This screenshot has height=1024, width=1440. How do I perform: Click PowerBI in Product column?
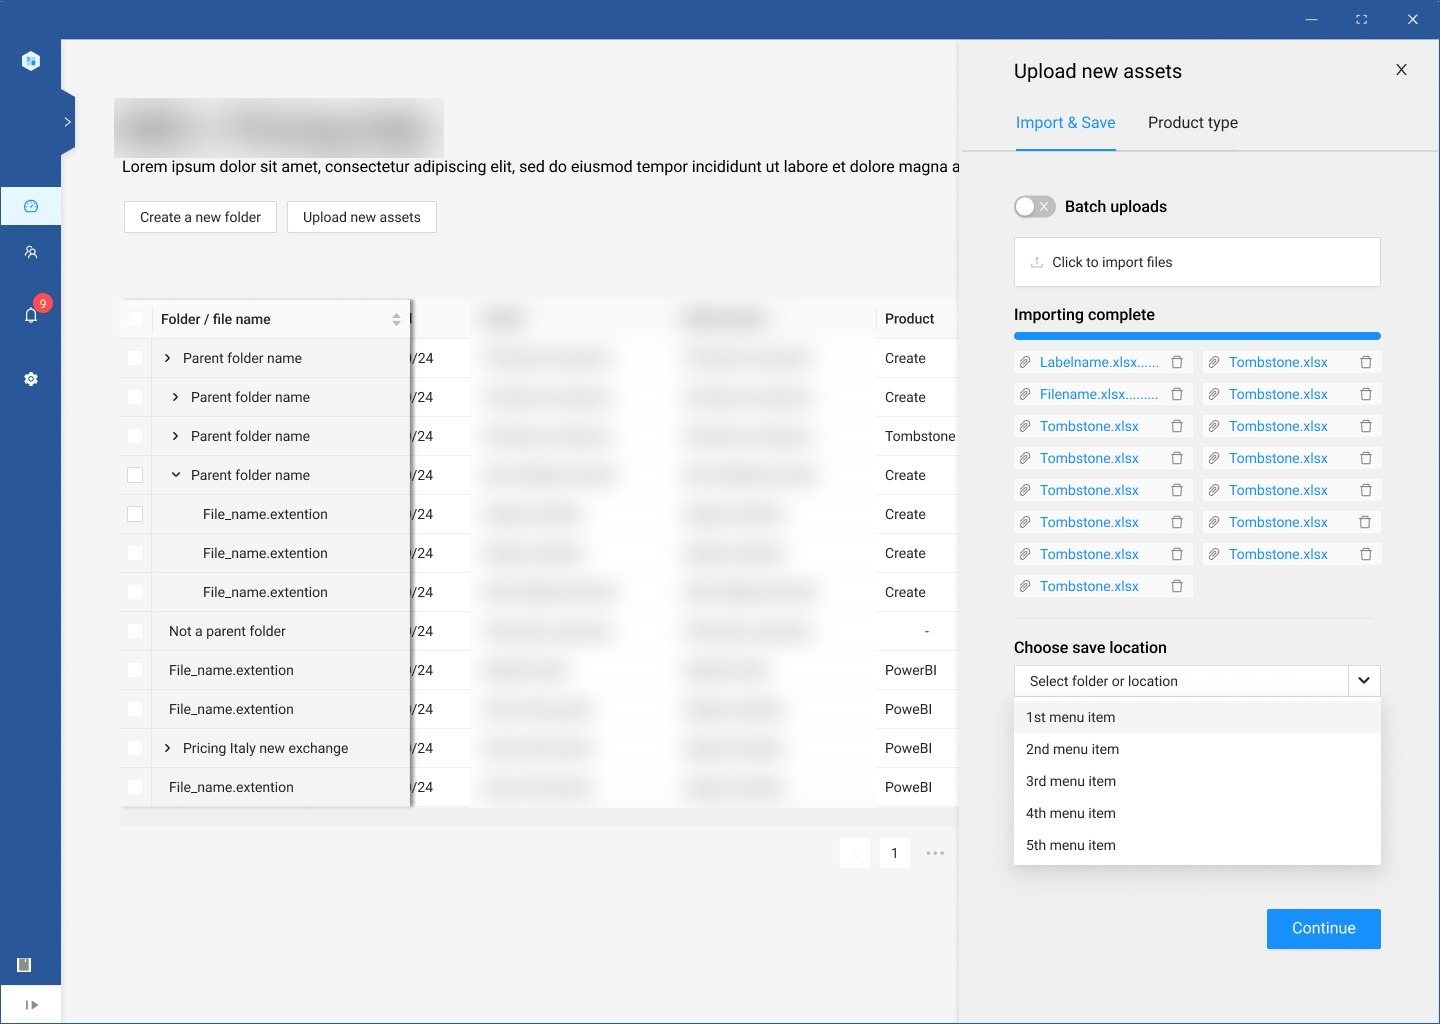(x=910, y=670)
